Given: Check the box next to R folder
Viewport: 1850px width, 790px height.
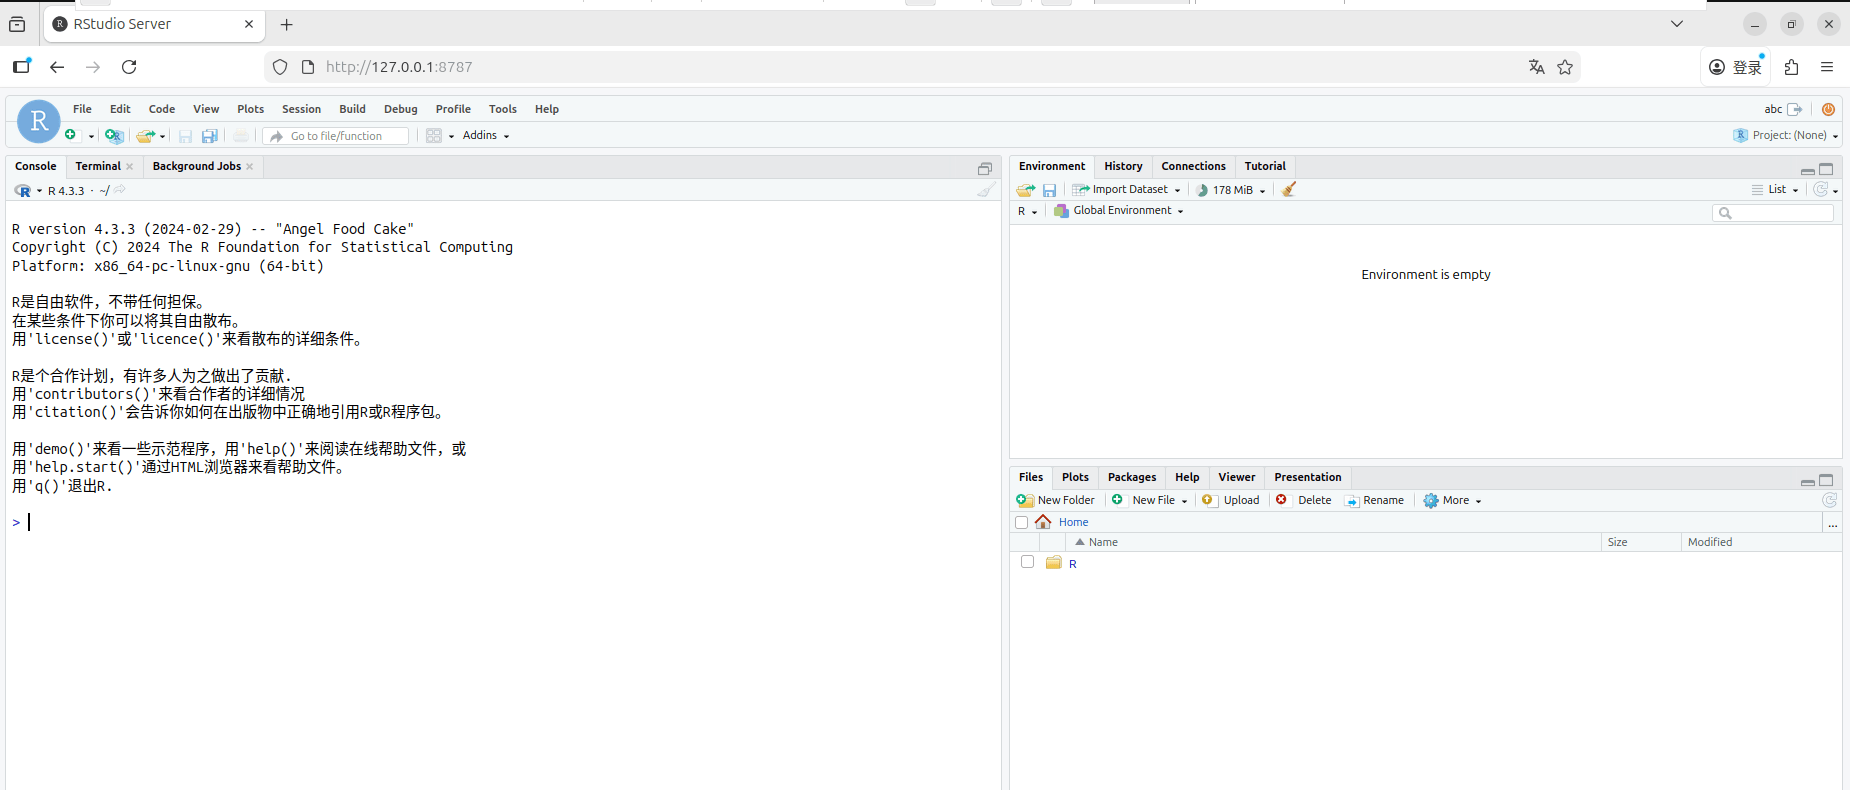Looking at the screenshot, I should (x=1027, y=562).
